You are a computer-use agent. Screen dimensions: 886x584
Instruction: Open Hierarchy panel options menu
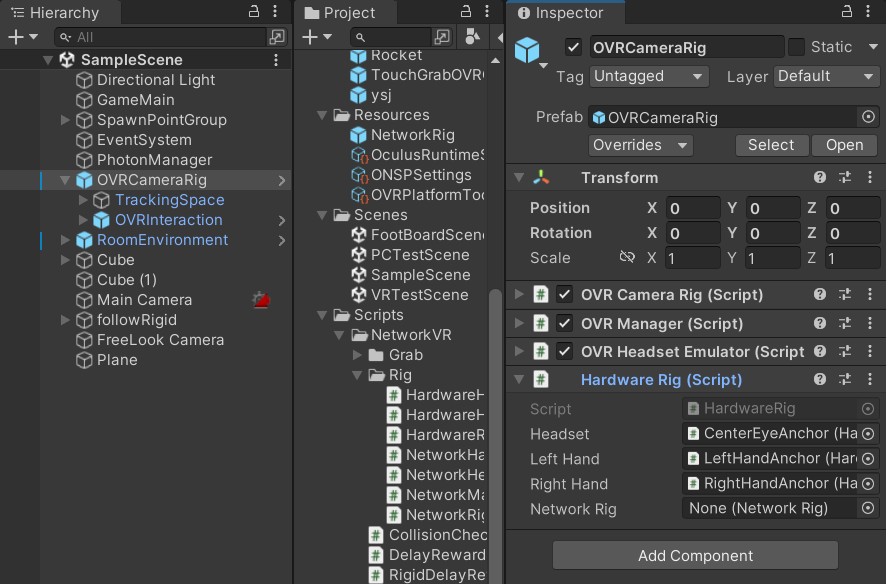[275, 11]
